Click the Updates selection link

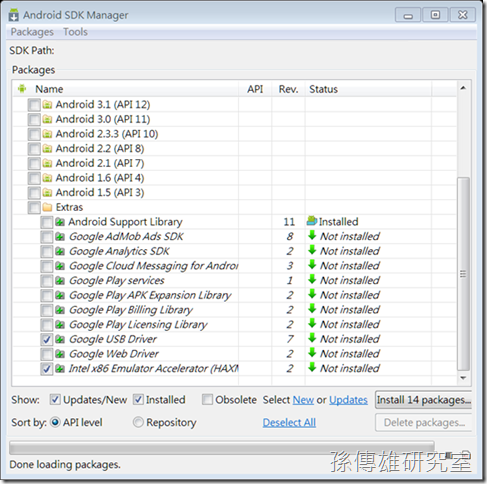point(348,400)
